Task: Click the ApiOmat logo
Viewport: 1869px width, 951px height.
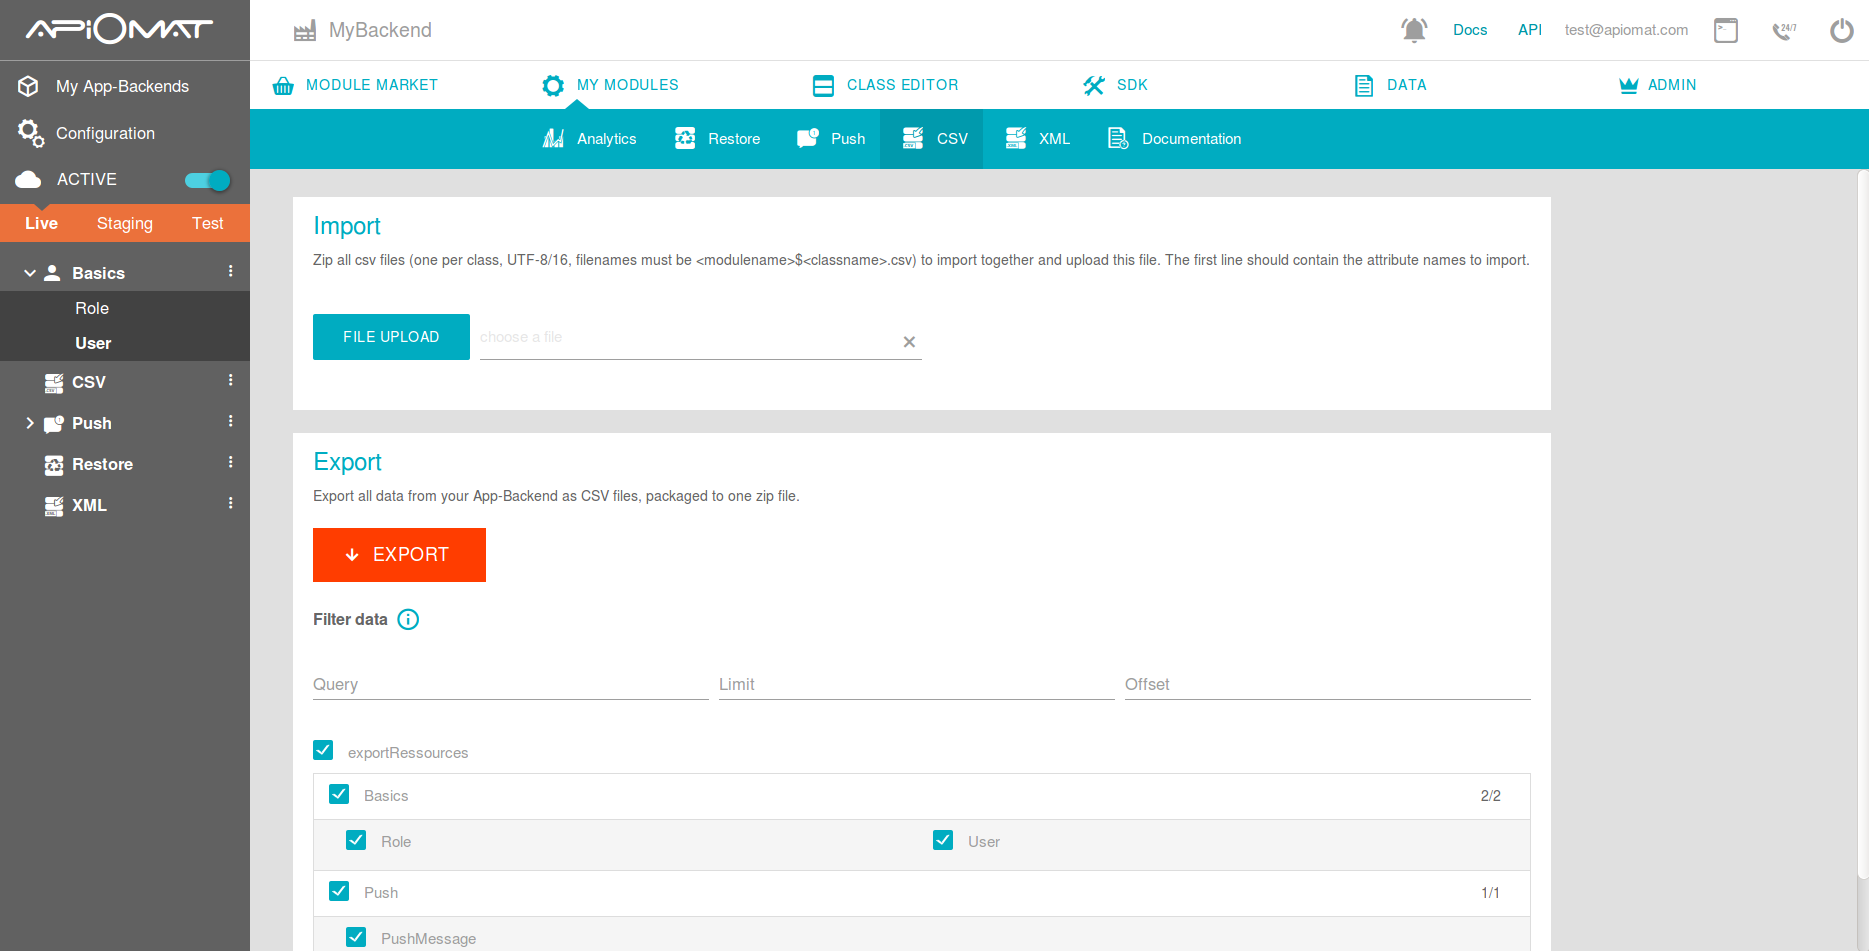Action: [x=119, y=29]
